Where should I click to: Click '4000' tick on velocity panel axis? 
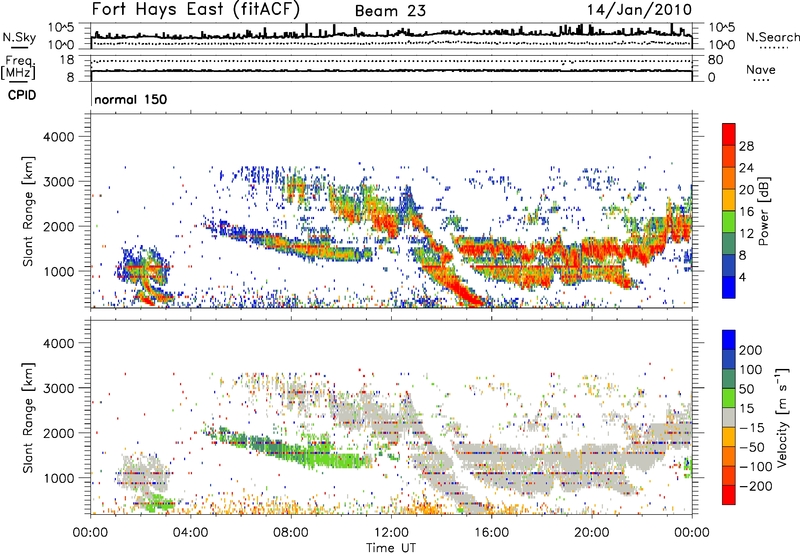[x=59, y=343]
